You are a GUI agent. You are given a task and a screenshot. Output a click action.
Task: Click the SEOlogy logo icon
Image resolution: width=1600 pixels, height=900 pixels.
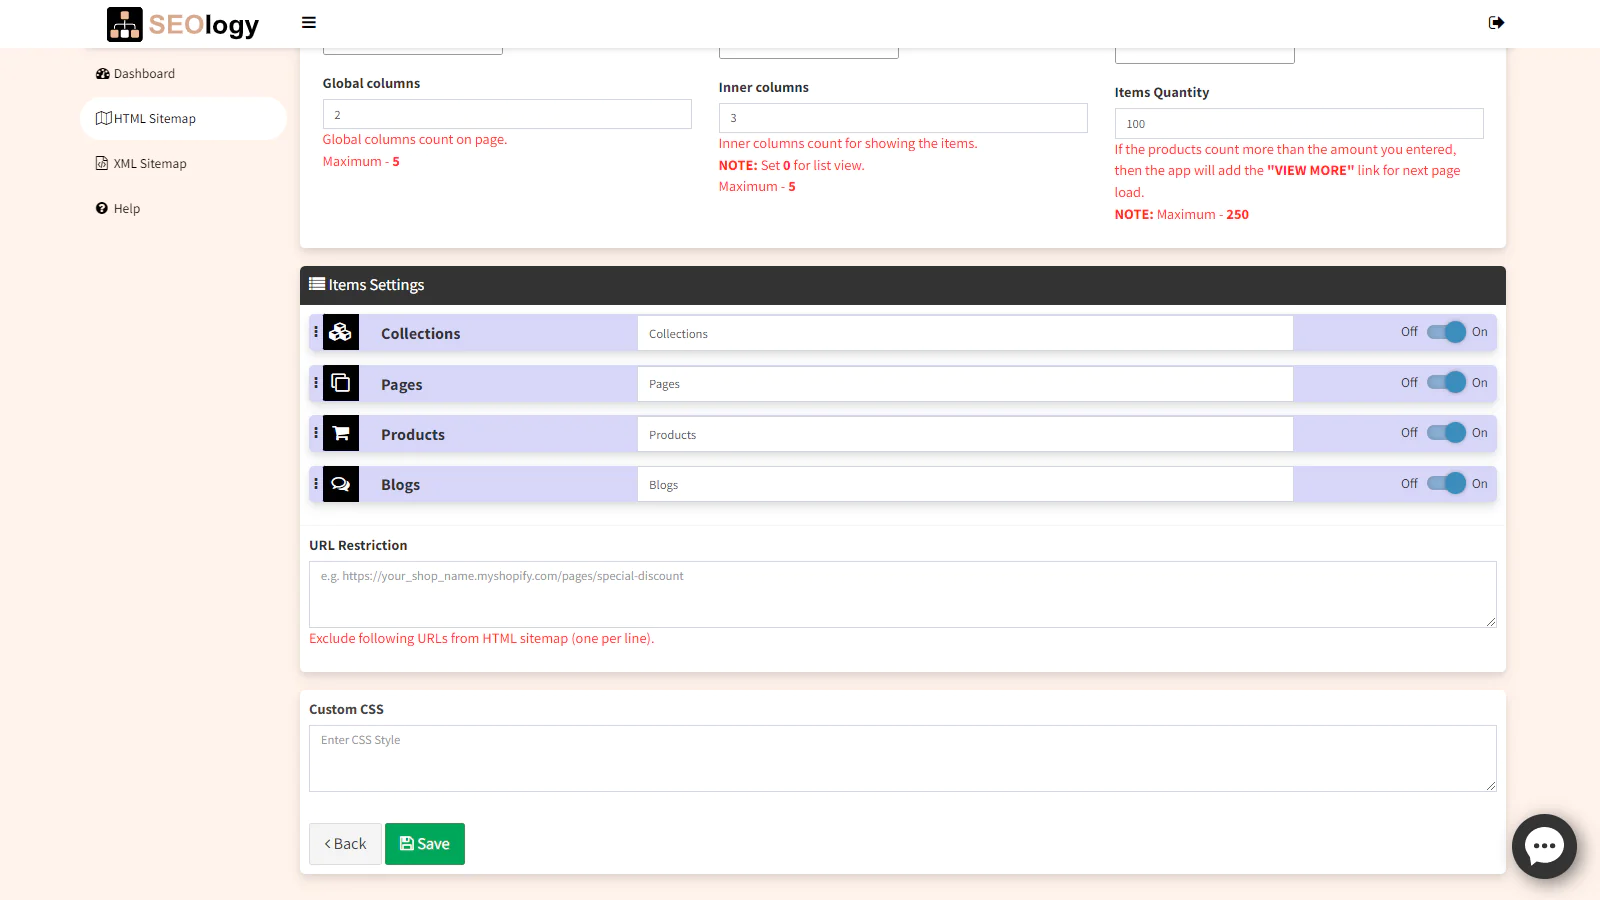tap(125, 24)
